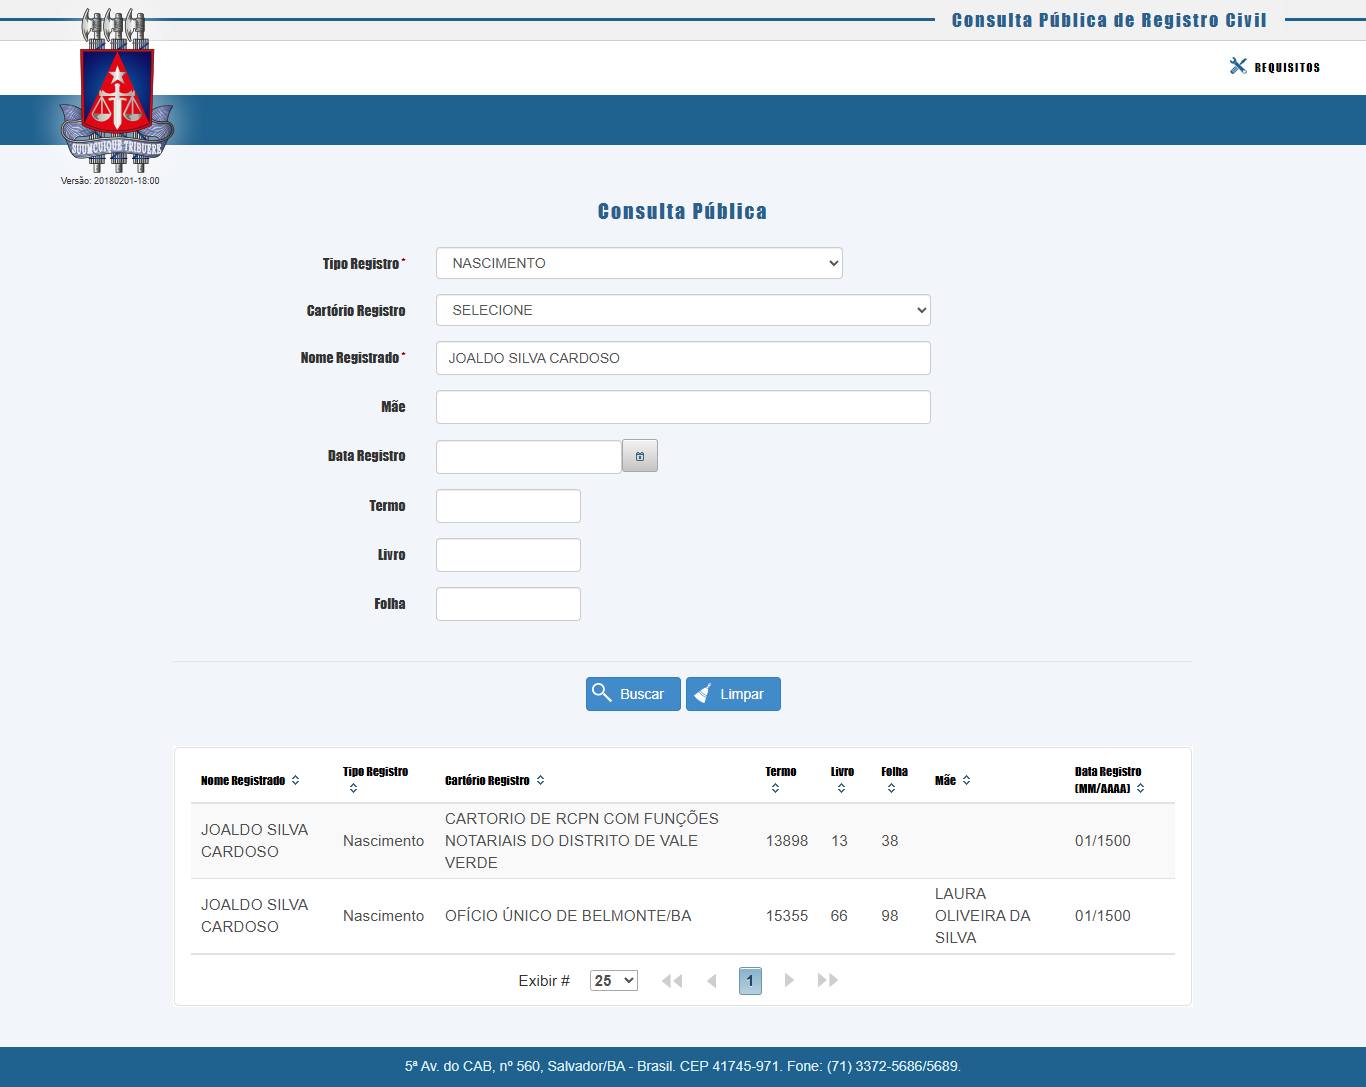Click into the Termo input field

click(508, 506)
